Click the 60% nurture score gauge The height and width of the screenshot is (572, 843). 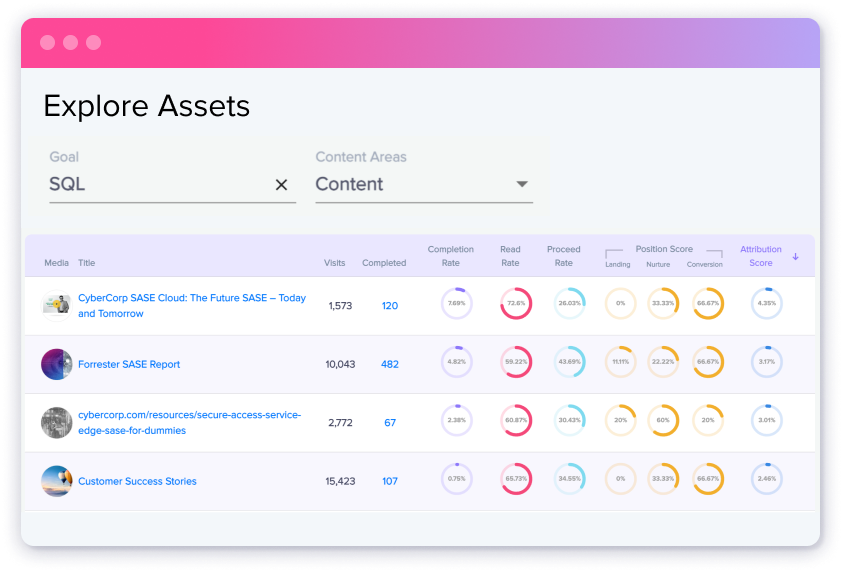tap(663, 420)
